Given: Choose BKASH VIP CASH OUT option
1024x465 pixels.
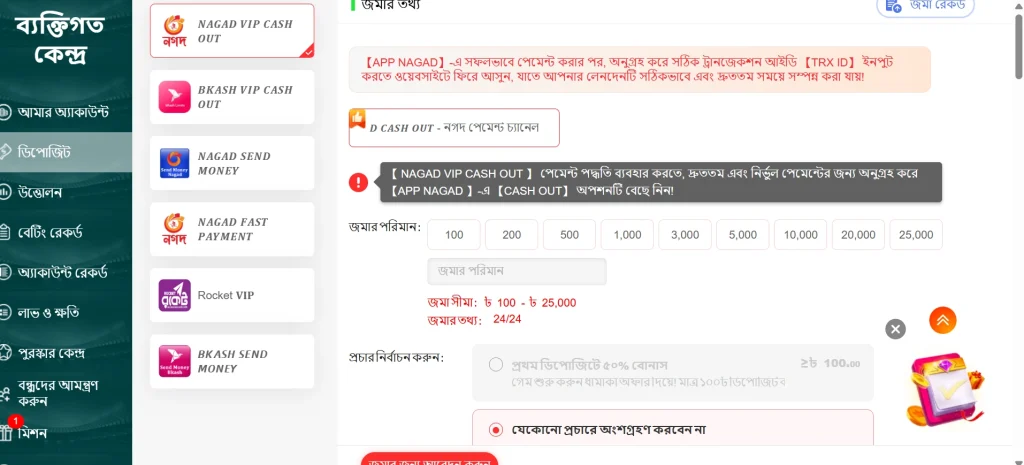Looking at the screenshot, I should point(232,97).
